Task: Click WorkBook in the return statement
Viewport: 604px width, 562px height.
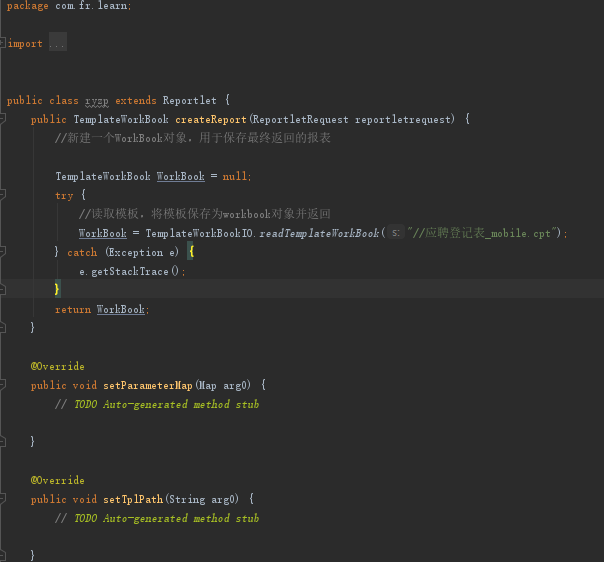Action: 121,309
